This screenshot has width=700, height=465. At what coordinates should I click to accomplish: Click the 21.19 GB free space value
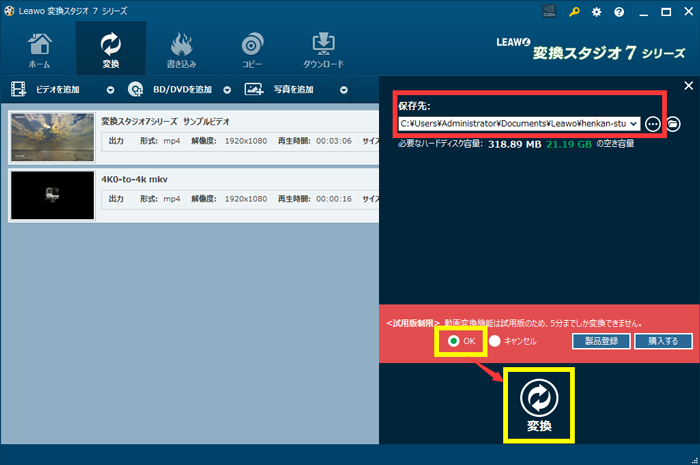click(569, 144)
